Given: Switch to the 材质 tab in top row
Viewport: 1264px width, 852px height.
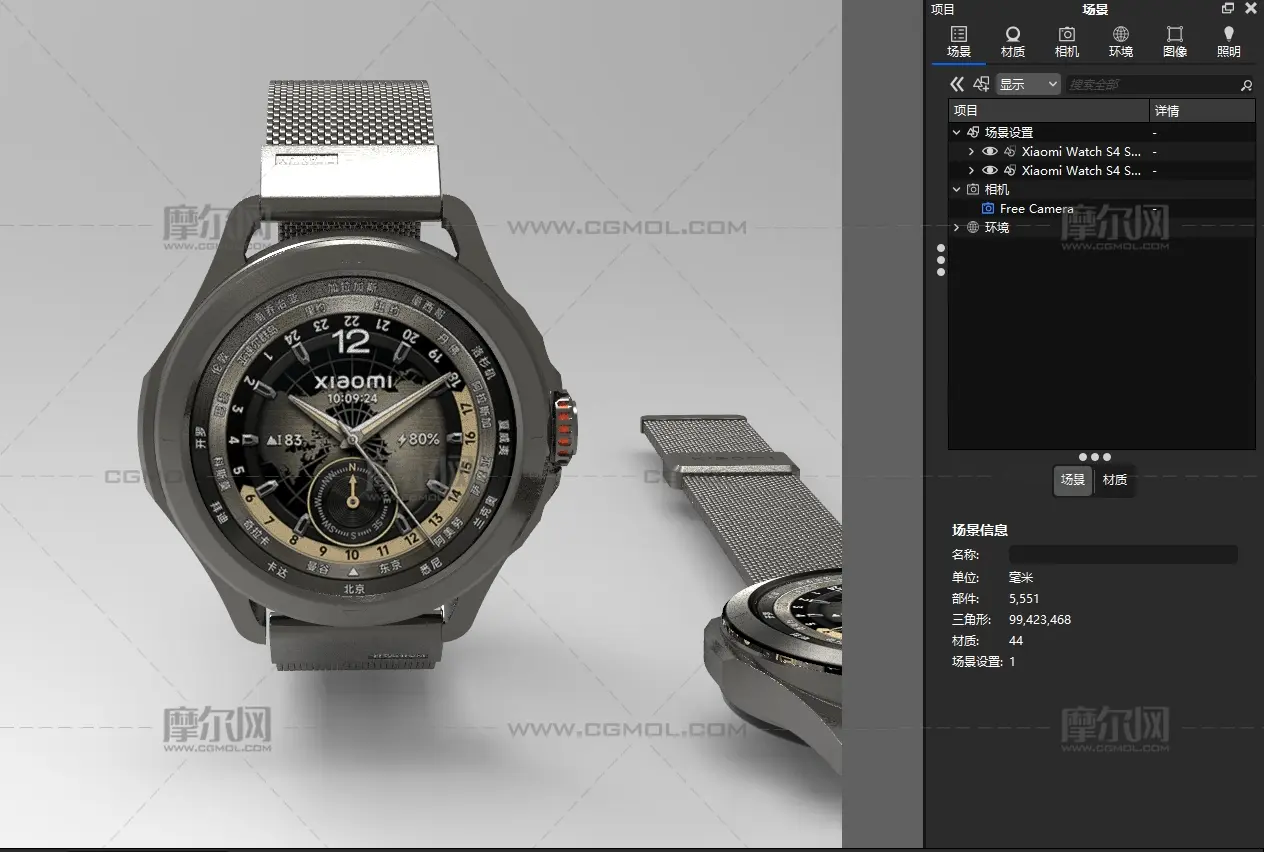Looking at the screenshot, I should pyautogui.click(x=1013, y=42).
